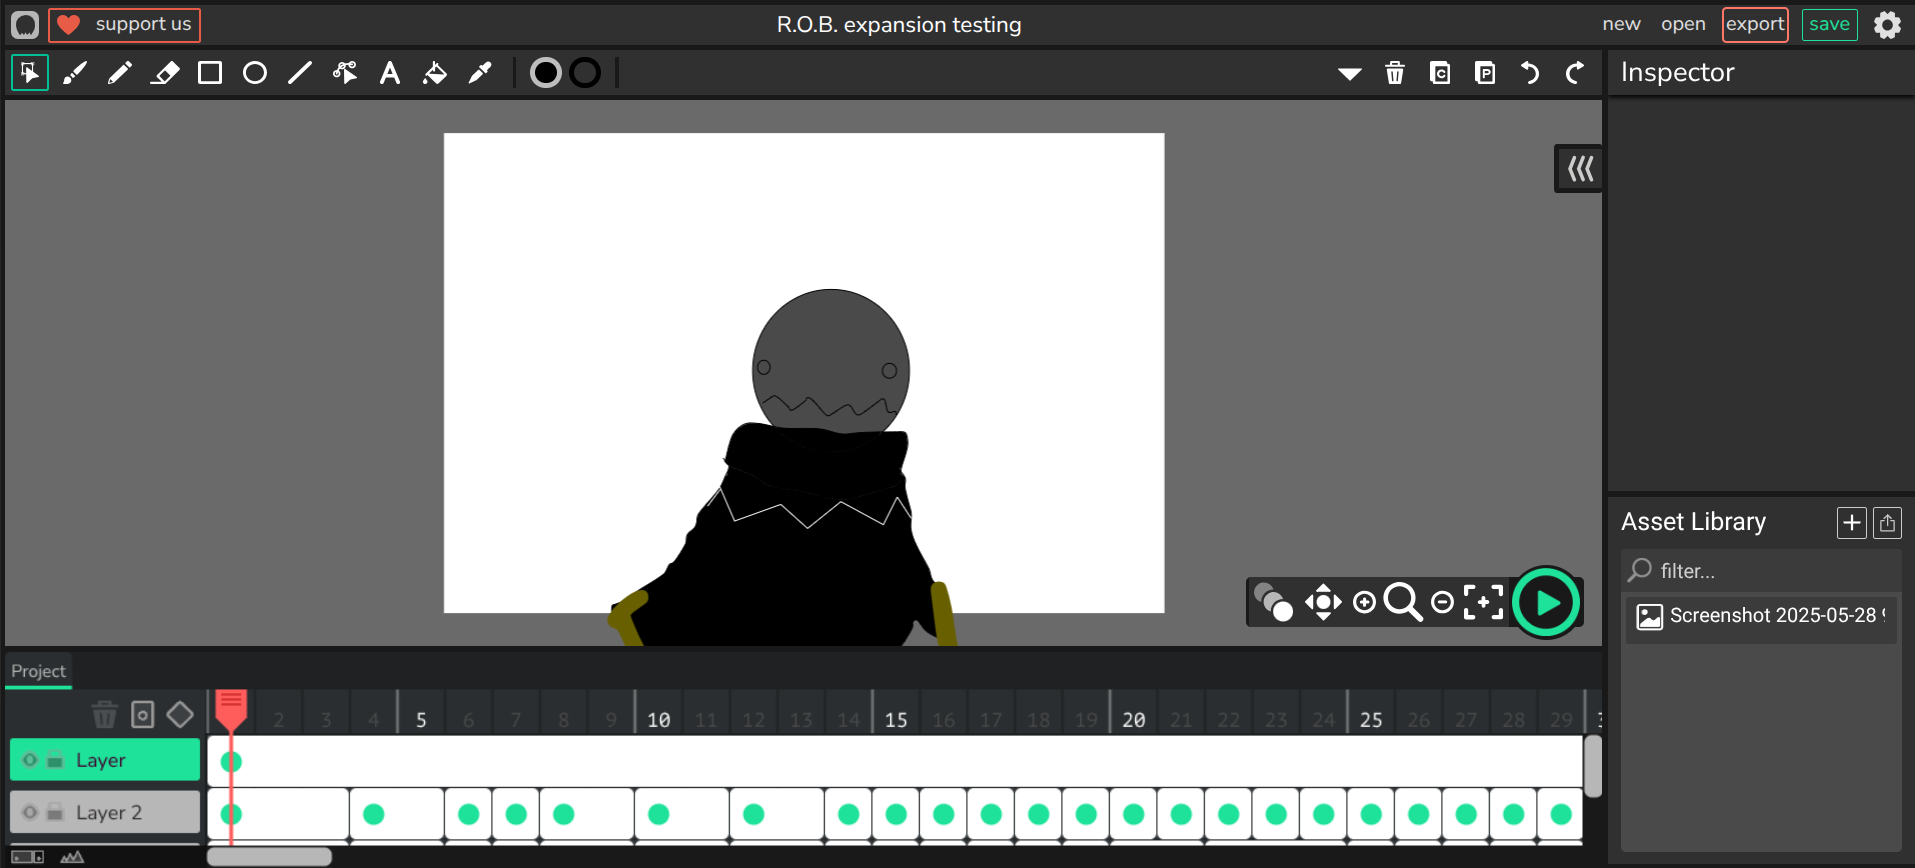
Task: Click the Pan canvas tool
Action: point(1323,602)
